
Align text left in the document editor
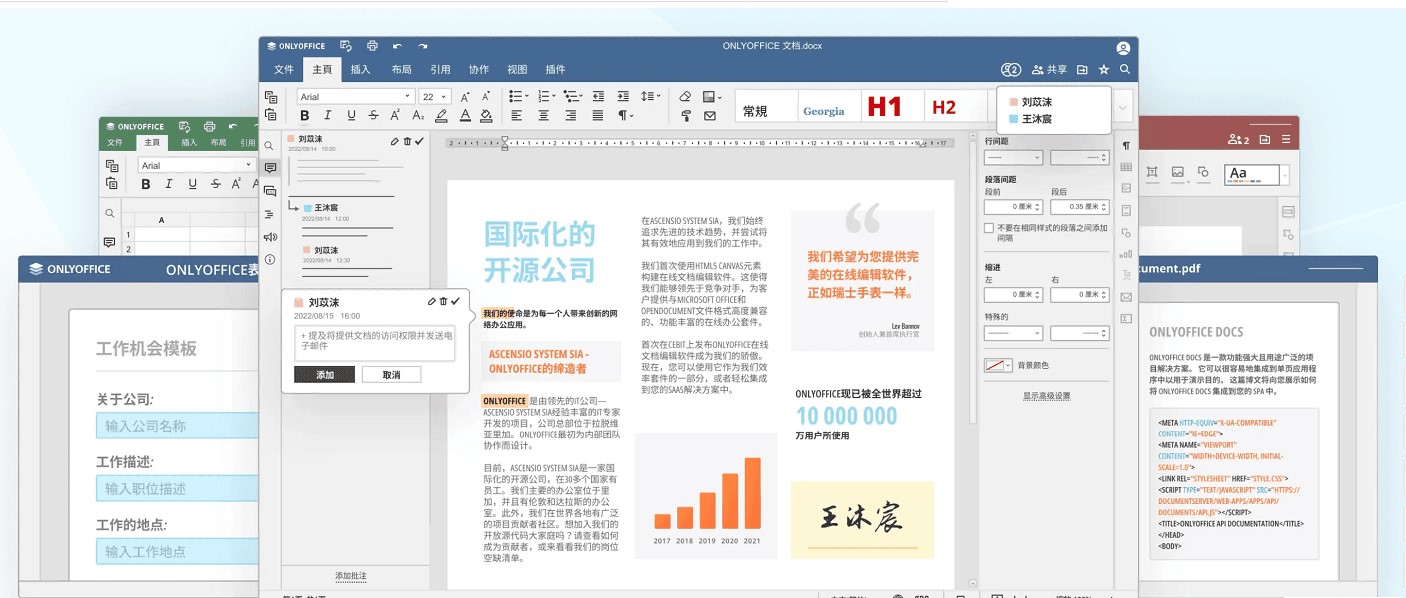517,115
